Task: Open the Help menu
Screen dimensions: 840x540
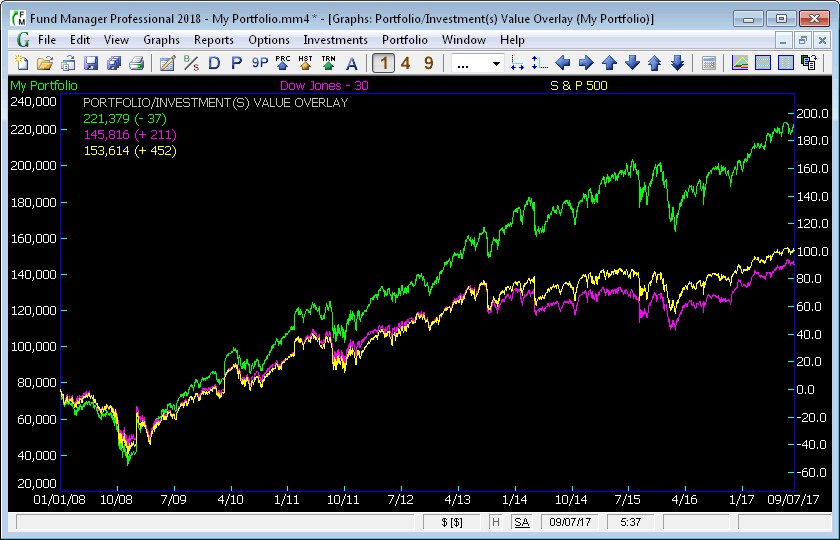Action: tap(512, 40)
